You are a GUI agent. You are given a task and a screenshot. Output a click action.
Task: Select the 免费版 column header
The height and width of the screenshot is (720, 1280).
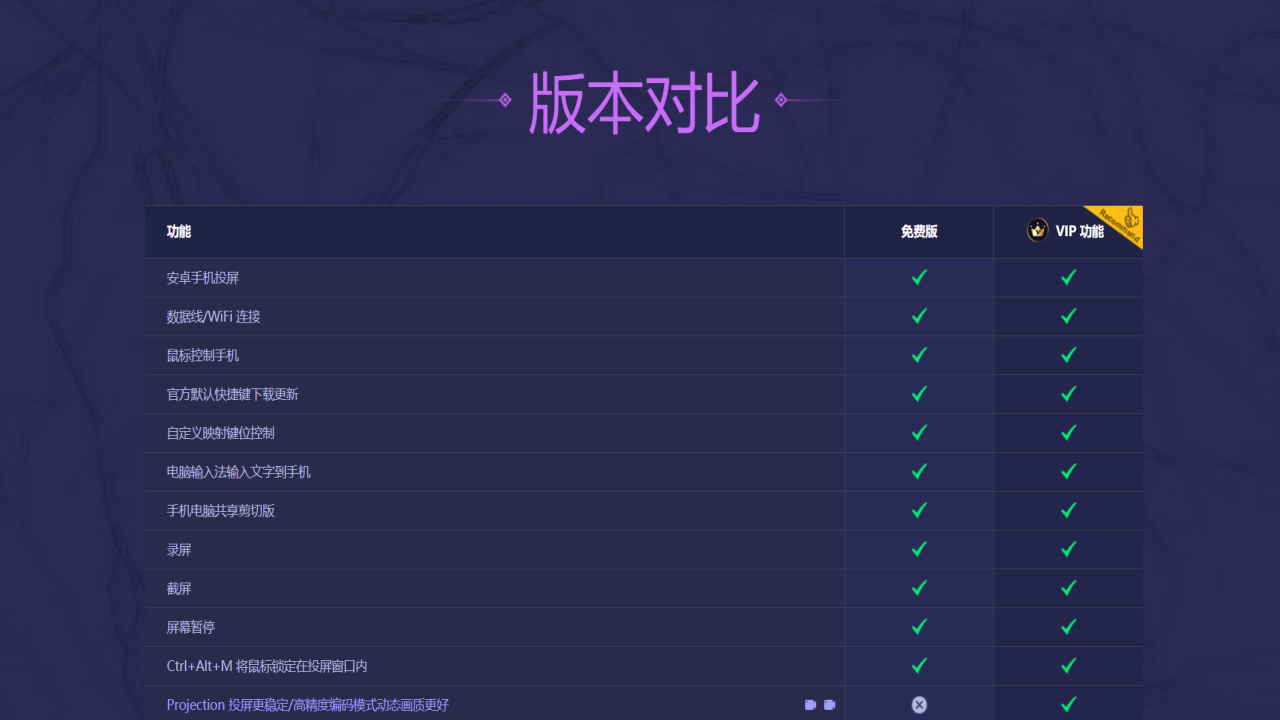(919, 232)
